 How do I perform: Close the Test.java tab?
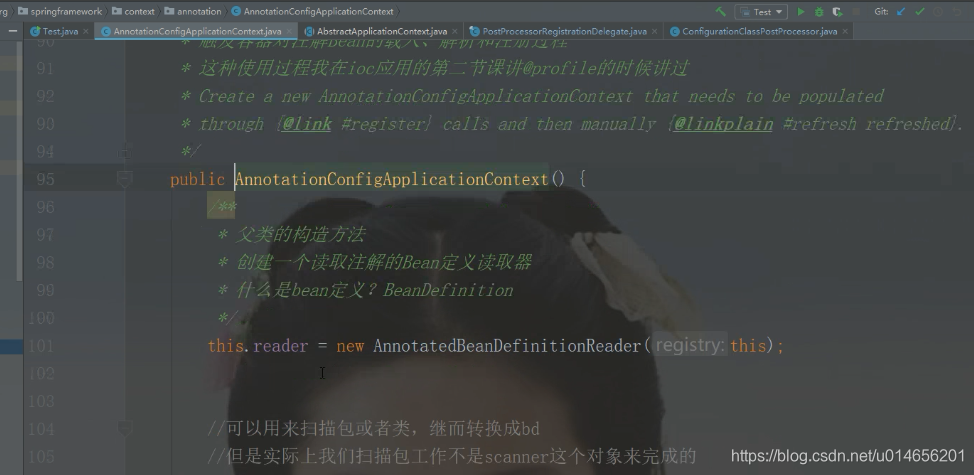pyautogui.click(x=86, y=31)
